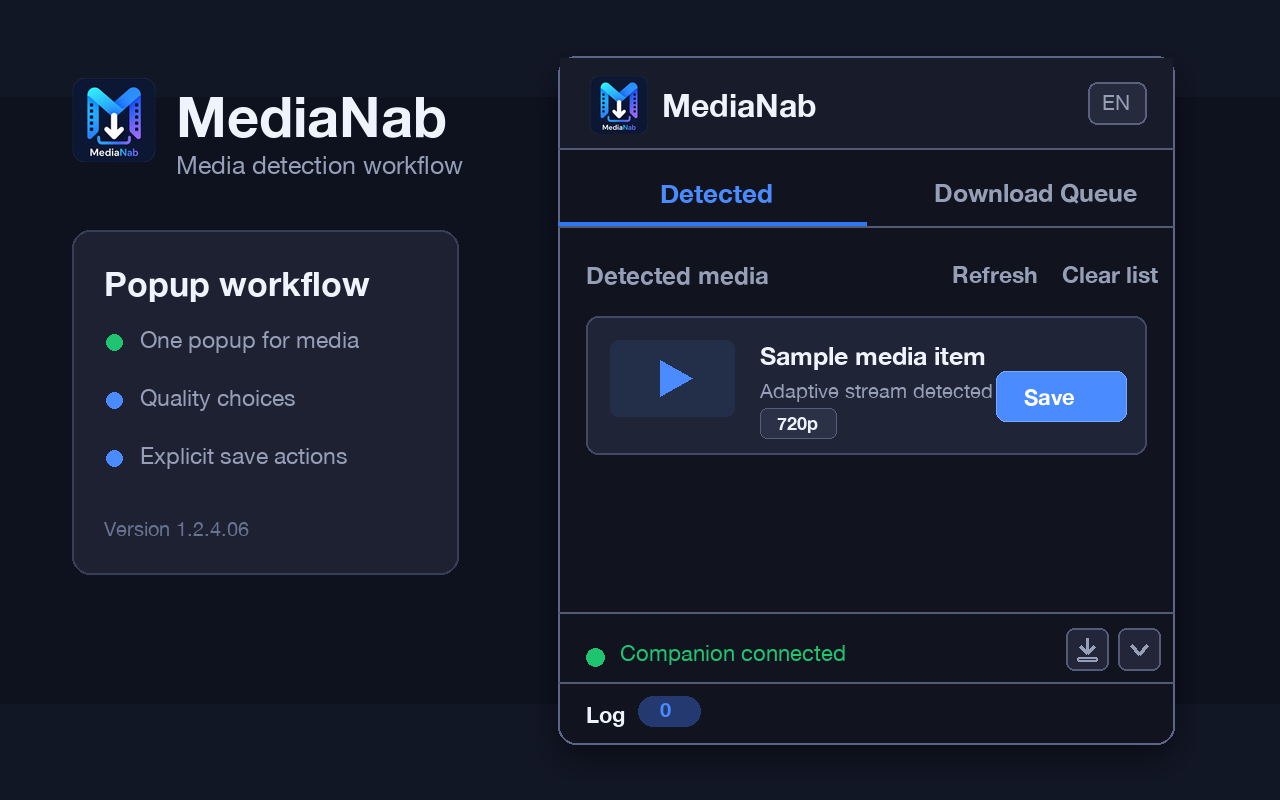Click the Adaptive stream detected text

pos(876,391)
